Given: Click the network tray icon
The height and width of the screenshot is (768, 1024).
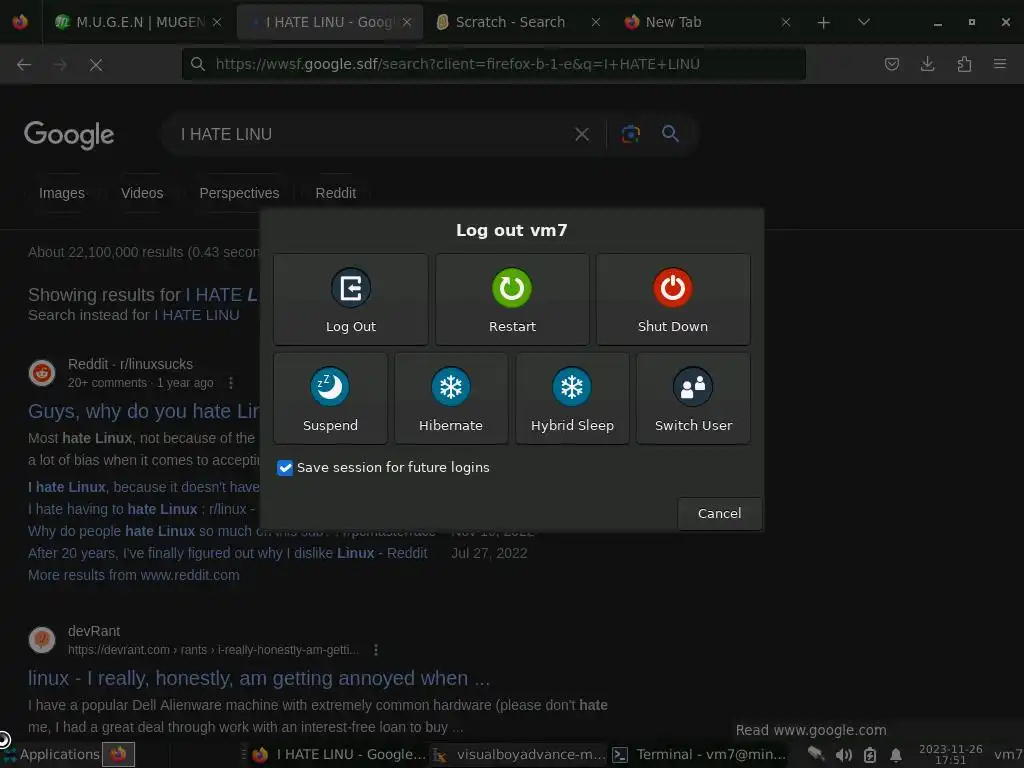Looking at the screenshot, I should click(815, 754).
